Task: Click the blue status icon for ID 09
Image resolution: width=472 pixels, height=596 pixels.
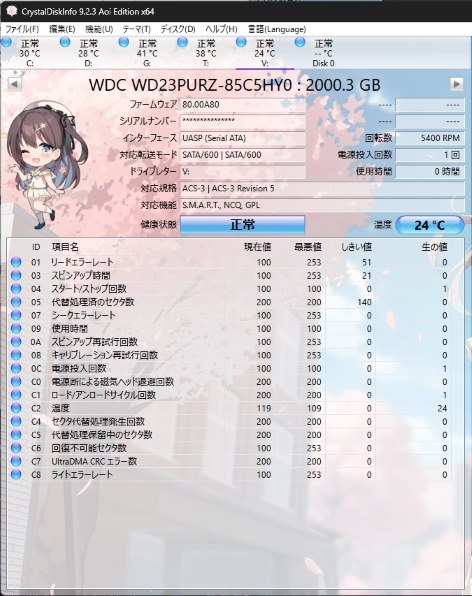Action: (x=16, y=328)
